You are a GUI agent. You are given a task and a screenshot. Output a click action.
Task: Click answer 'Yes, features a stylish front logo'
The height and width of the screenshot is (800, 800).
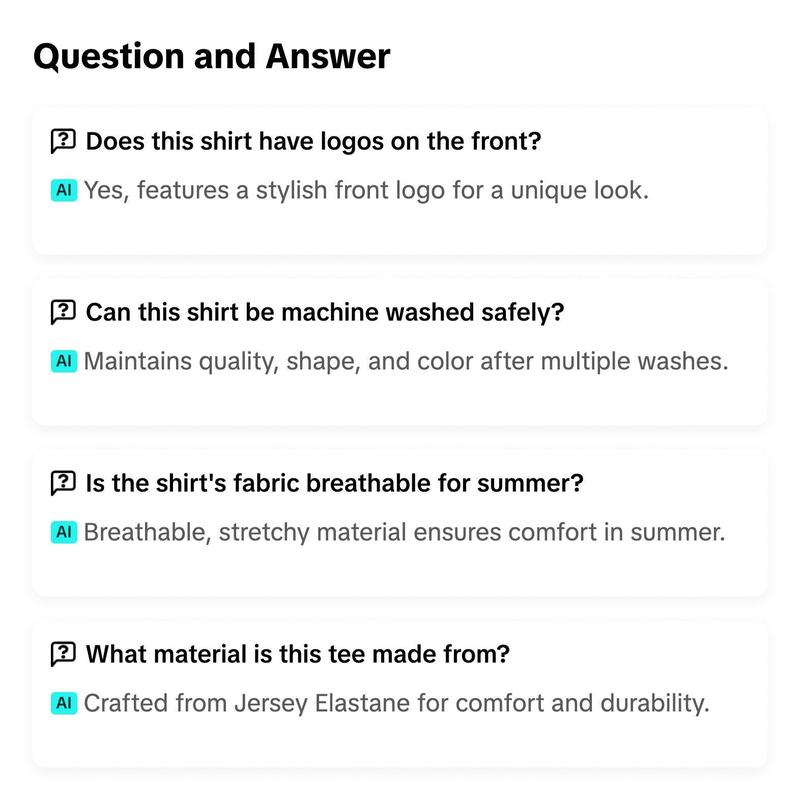[366, 190]
